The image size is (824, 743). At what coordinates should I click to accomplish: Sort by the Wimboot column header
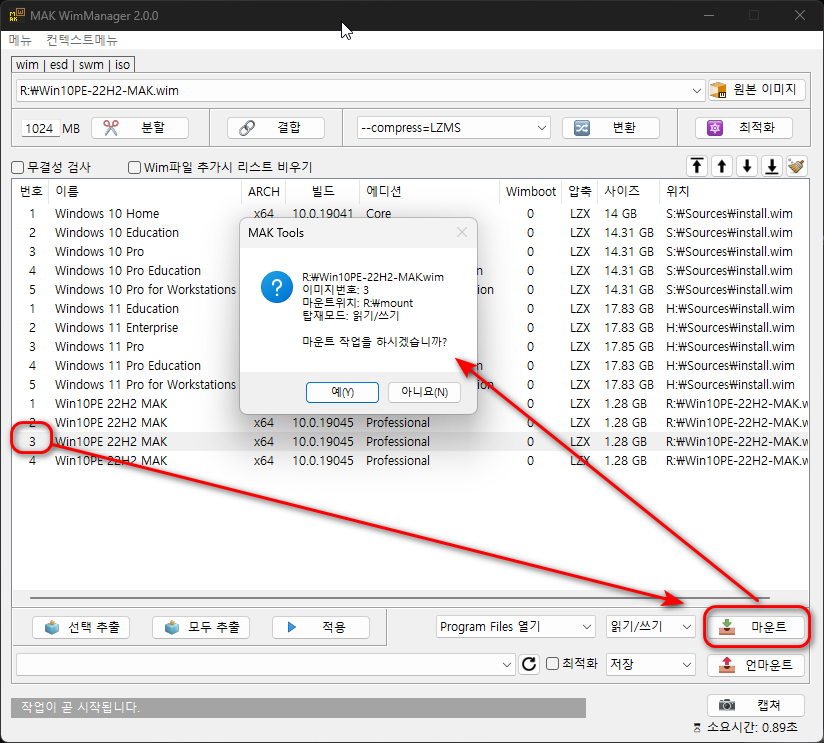point(531,191)
